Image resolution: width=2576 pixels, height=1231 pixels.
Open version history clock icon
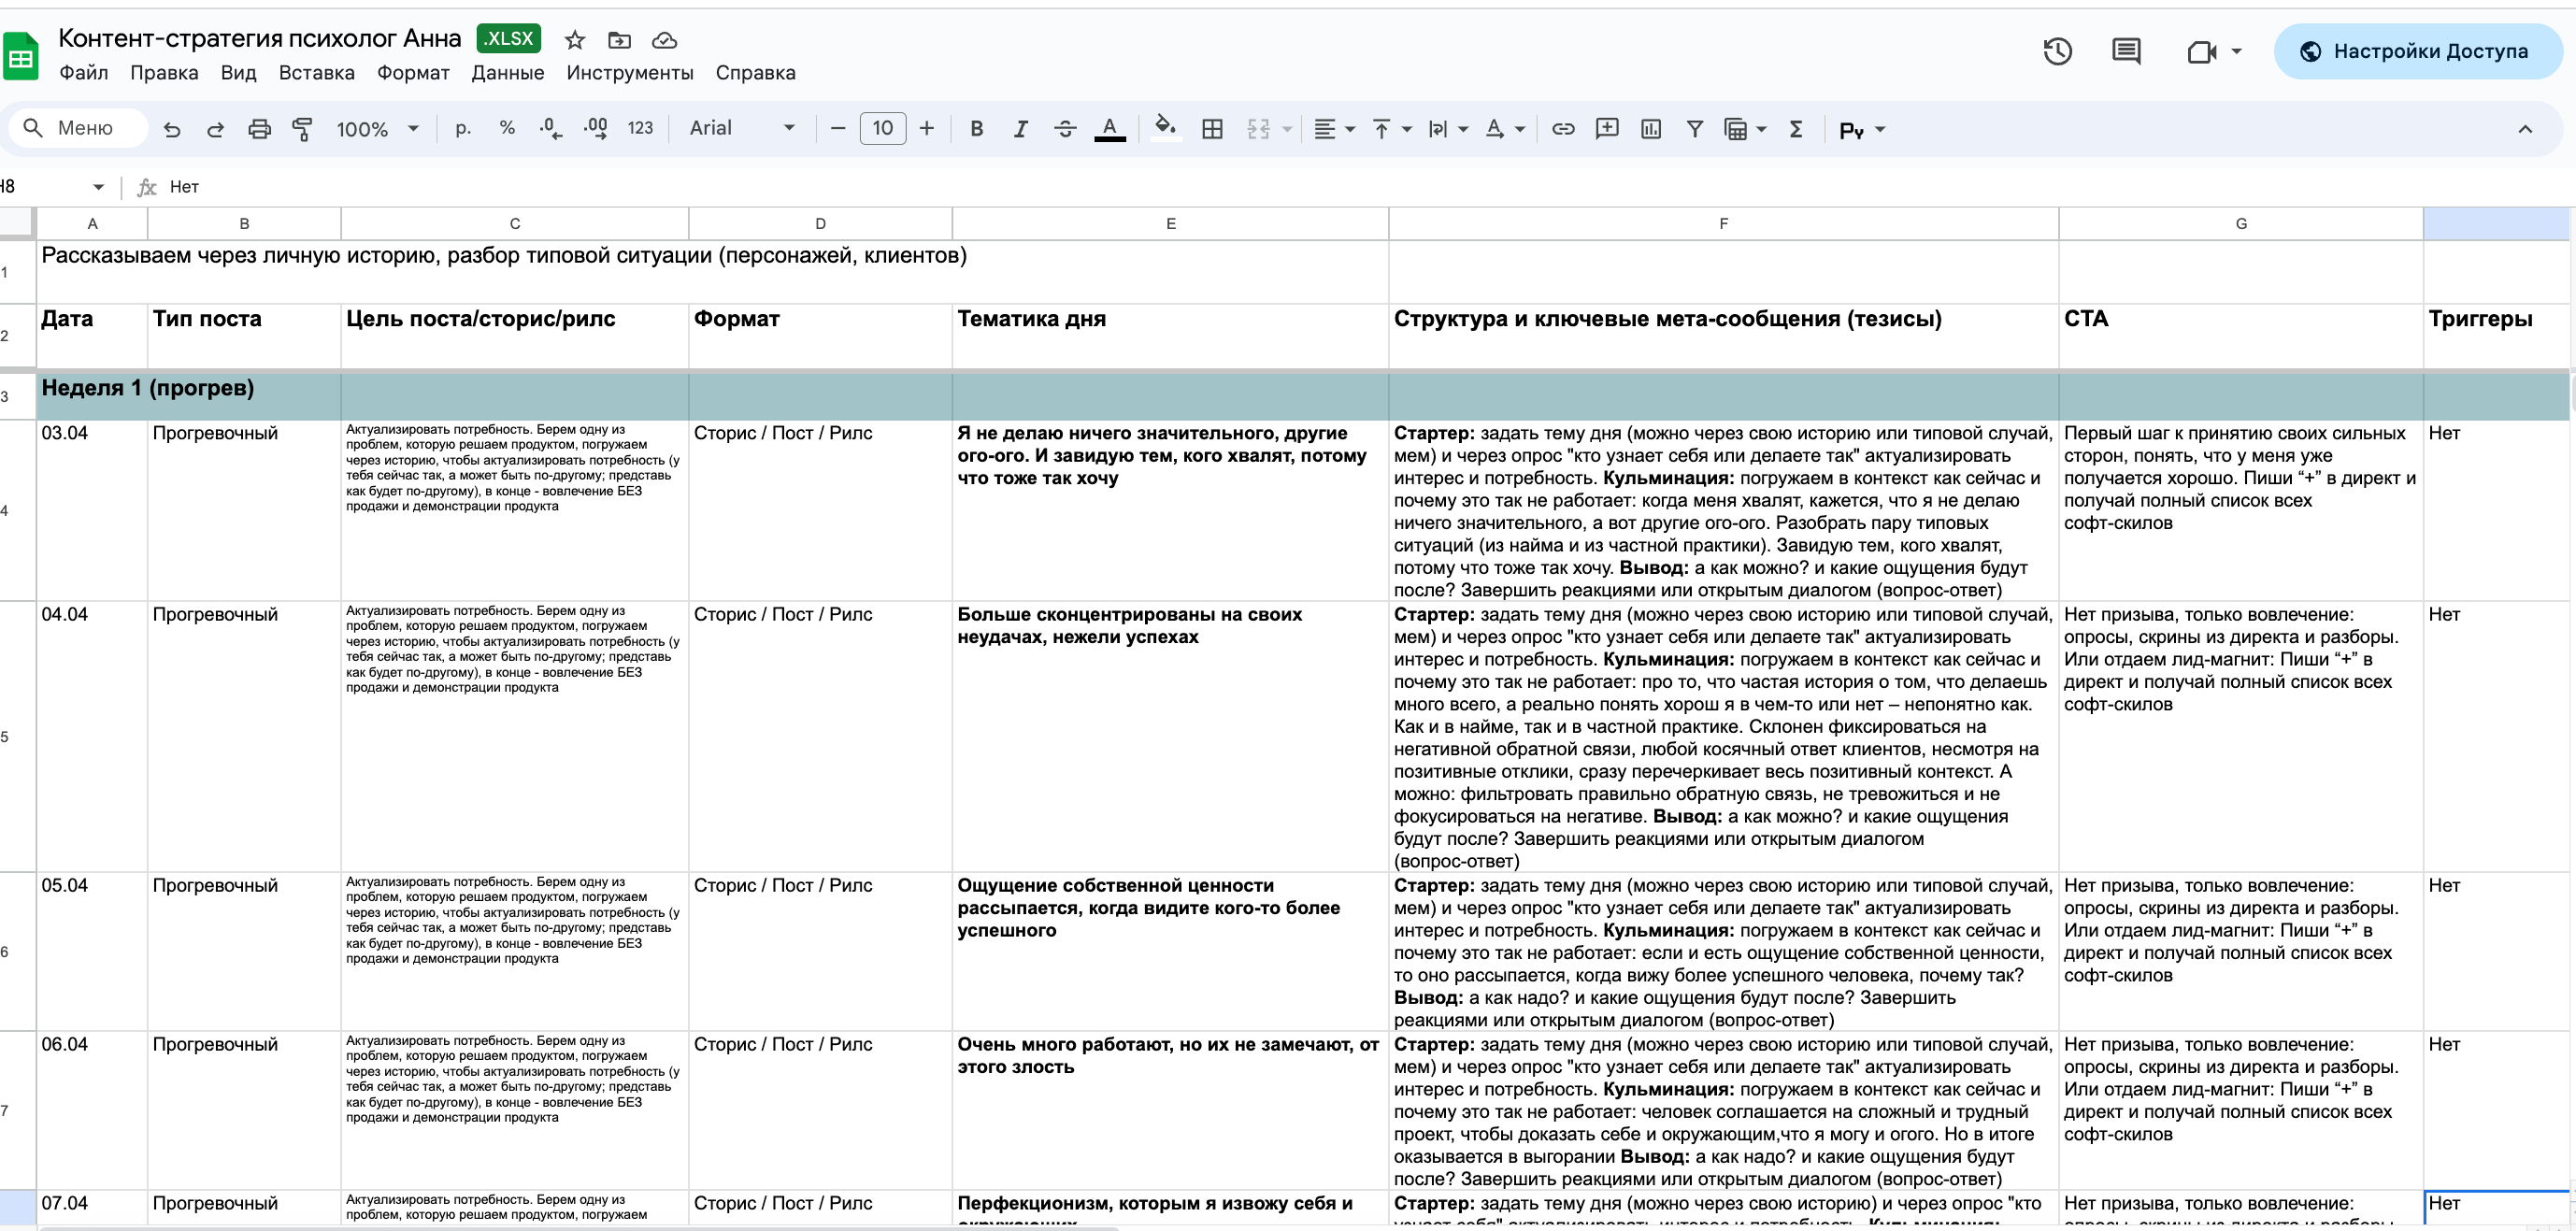point(2057,51)
